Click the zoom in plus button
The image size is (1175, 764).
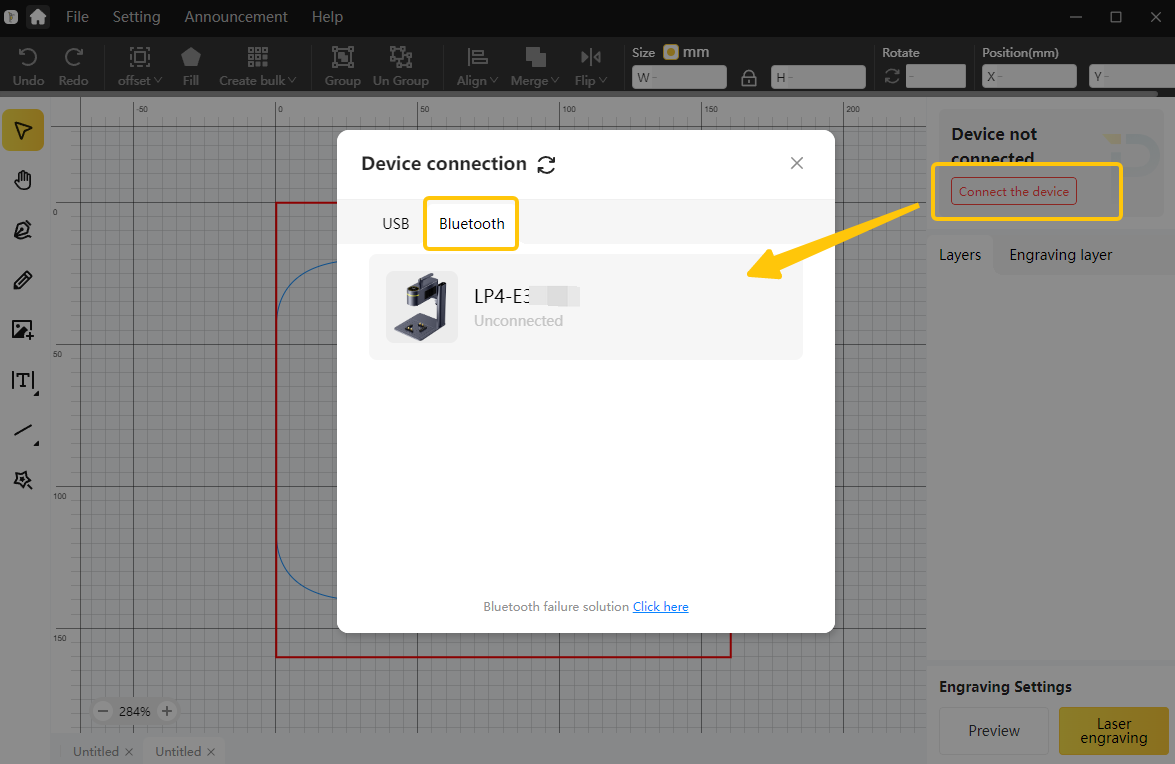click(x=167, y=711)
